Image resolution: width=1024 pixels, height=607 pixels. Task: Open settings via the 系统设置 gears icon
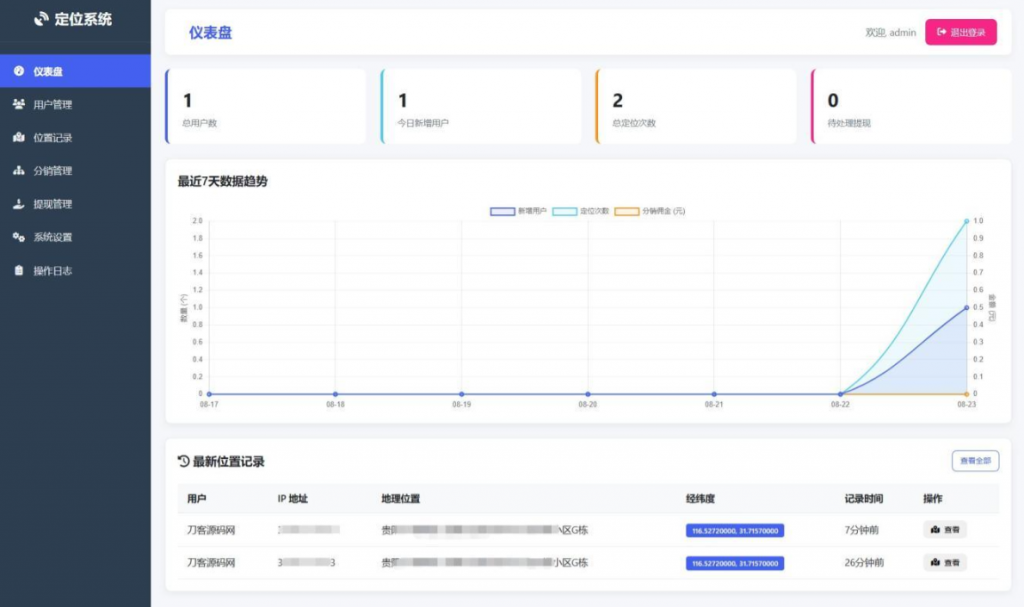[x=19, y=237]
